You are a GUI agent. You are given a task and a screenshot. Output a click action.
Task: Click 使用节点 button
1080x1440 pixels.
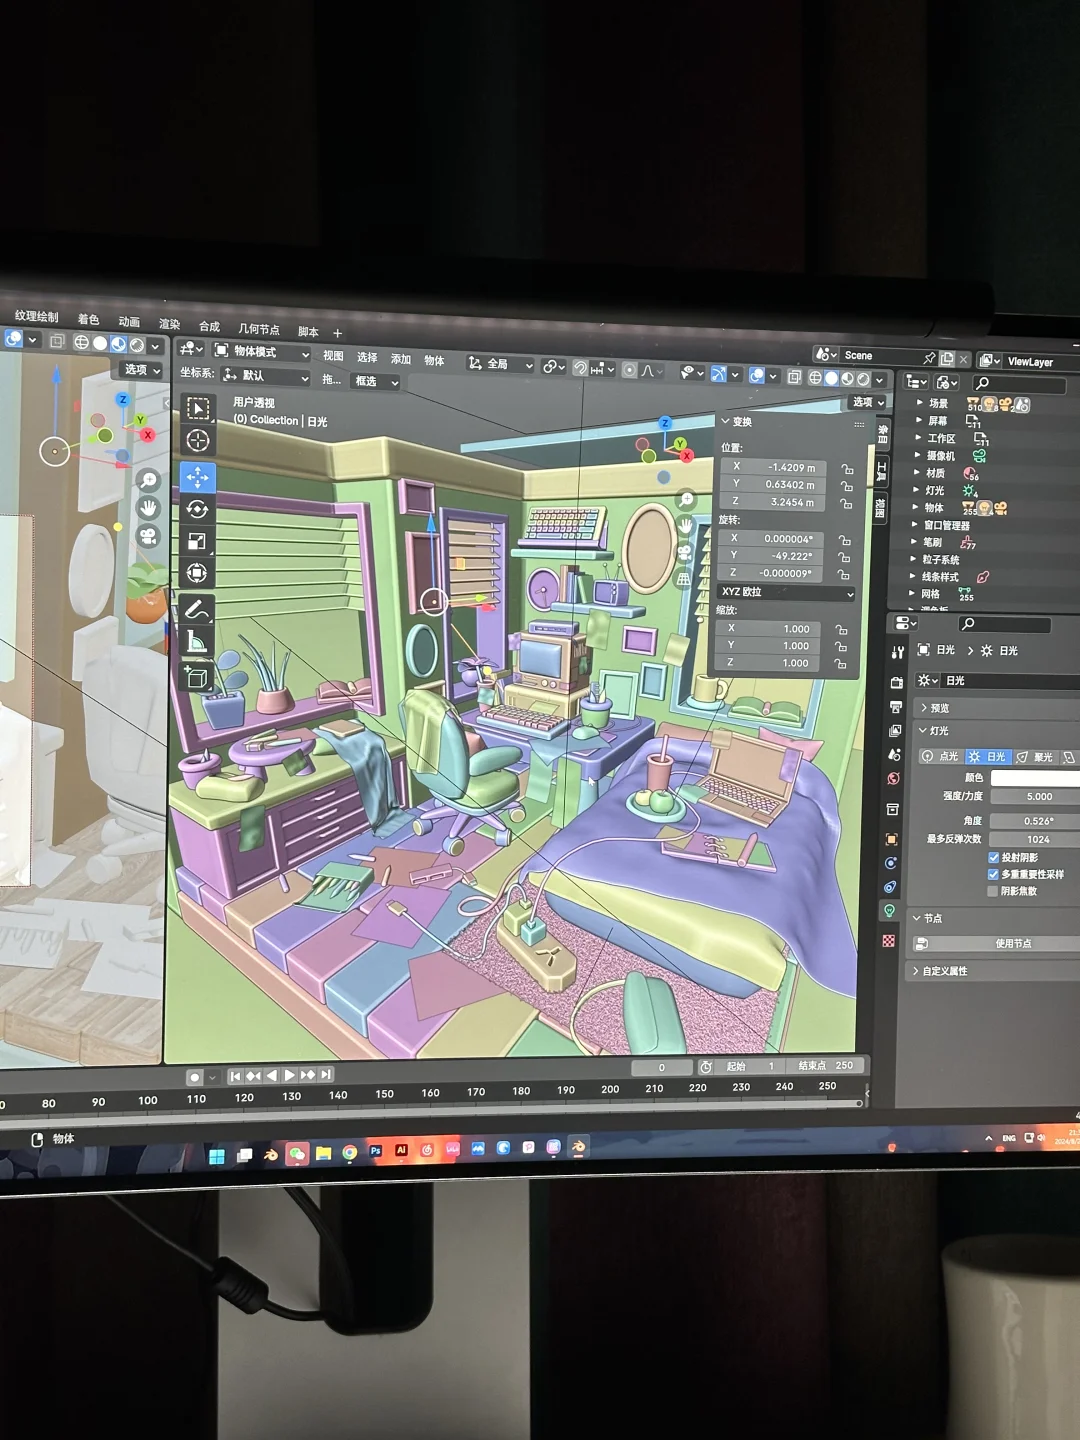click(996, 943)
